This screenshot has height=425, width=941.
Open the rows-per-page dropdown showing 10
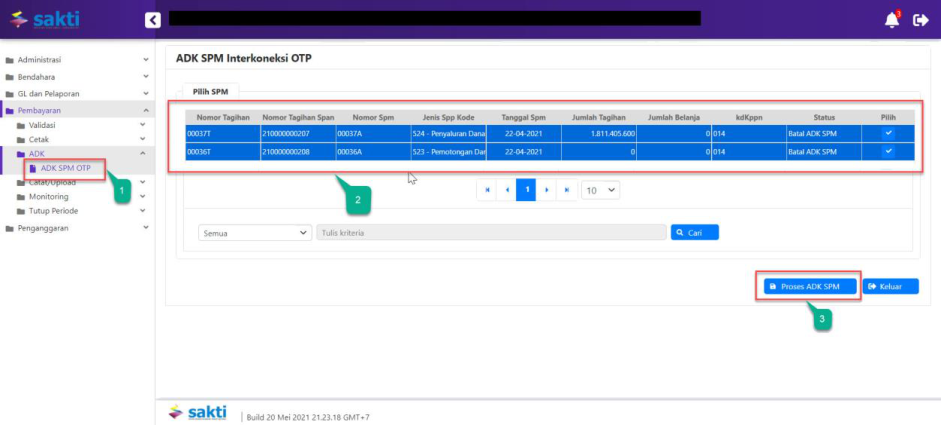(600, 190)
